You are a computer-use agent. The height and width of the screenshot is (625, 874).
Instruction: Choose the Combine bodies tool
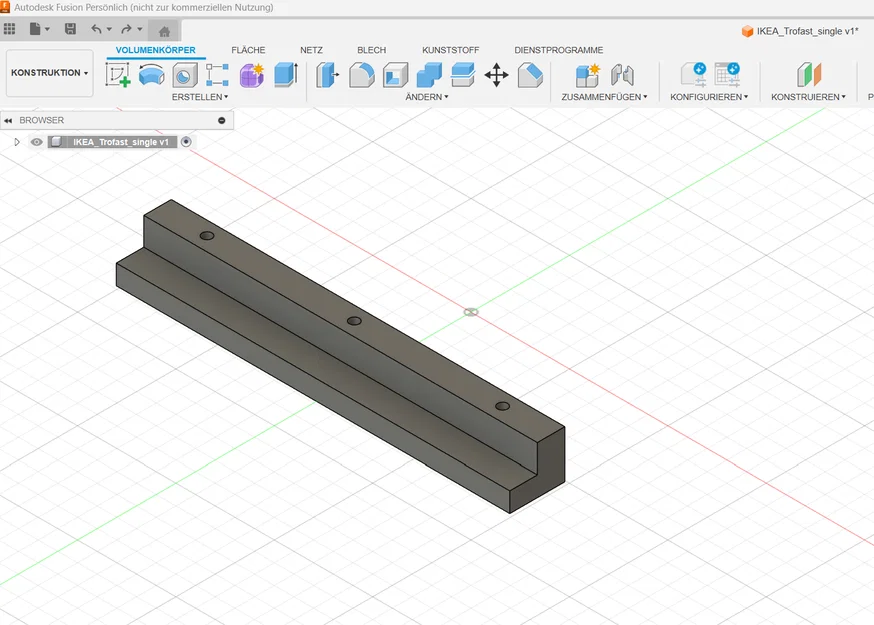(x=429, y=75)
